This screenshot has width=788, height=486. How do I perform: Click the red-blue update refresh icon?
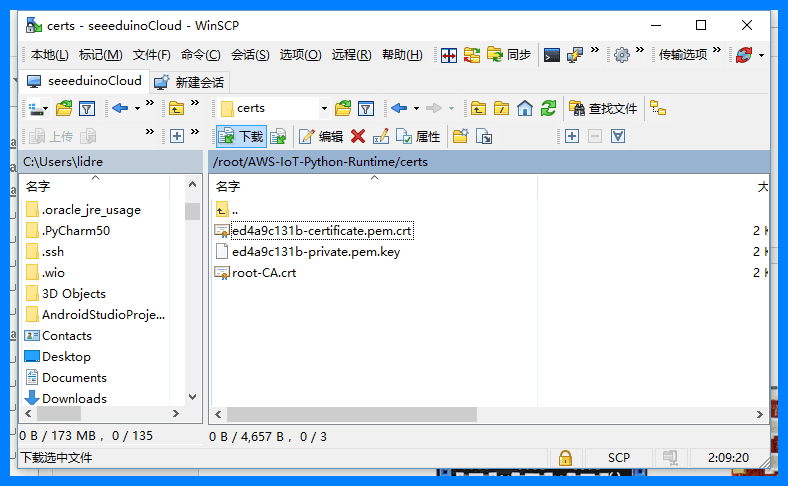(744, 55)
